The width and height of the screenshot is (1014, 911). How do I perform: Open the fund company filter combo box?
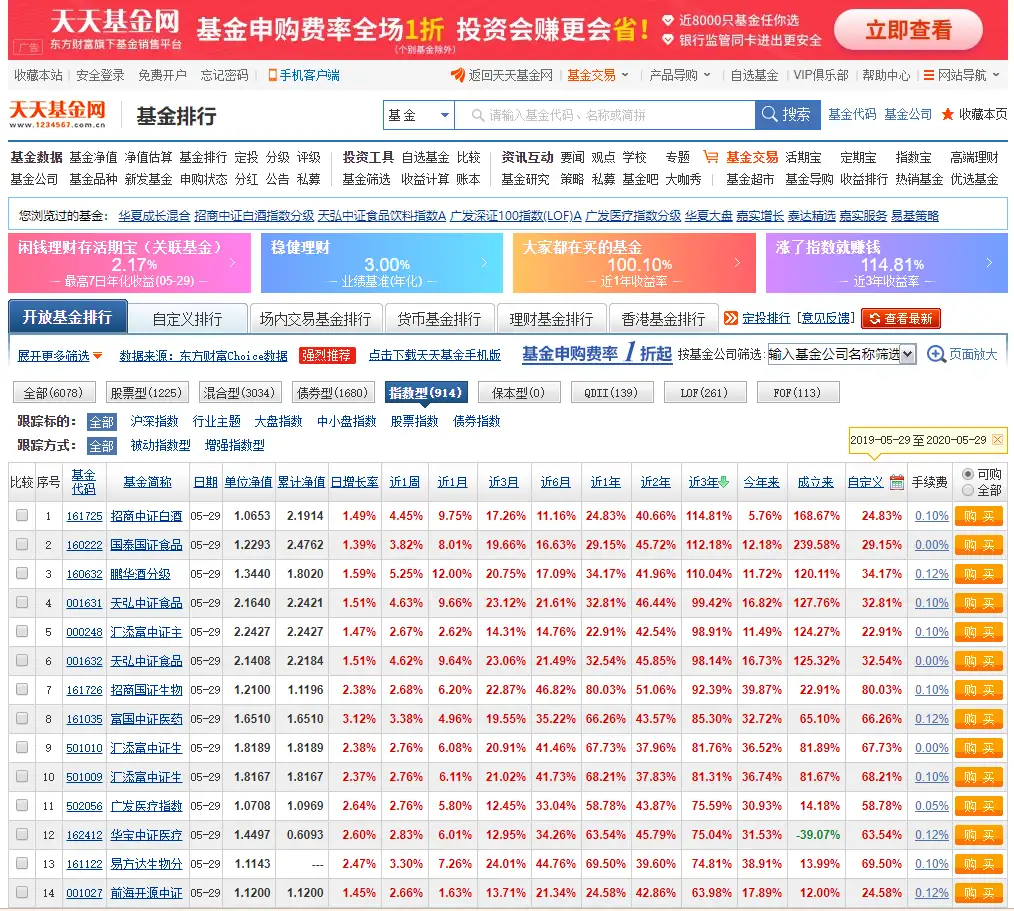click(x=841, y=354)
